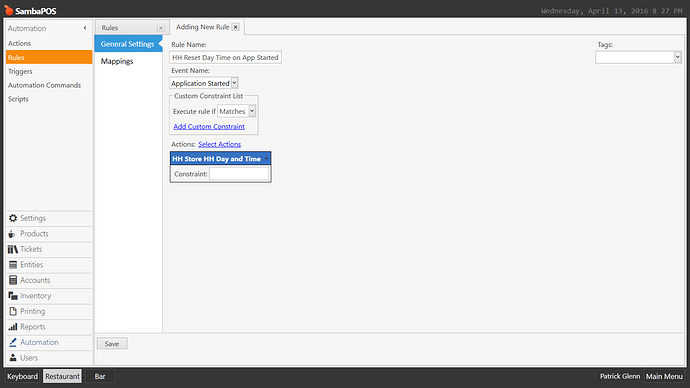Screen dimensions: 690x388
Task: Open the Mappings section
Action: tap(117, 61)
